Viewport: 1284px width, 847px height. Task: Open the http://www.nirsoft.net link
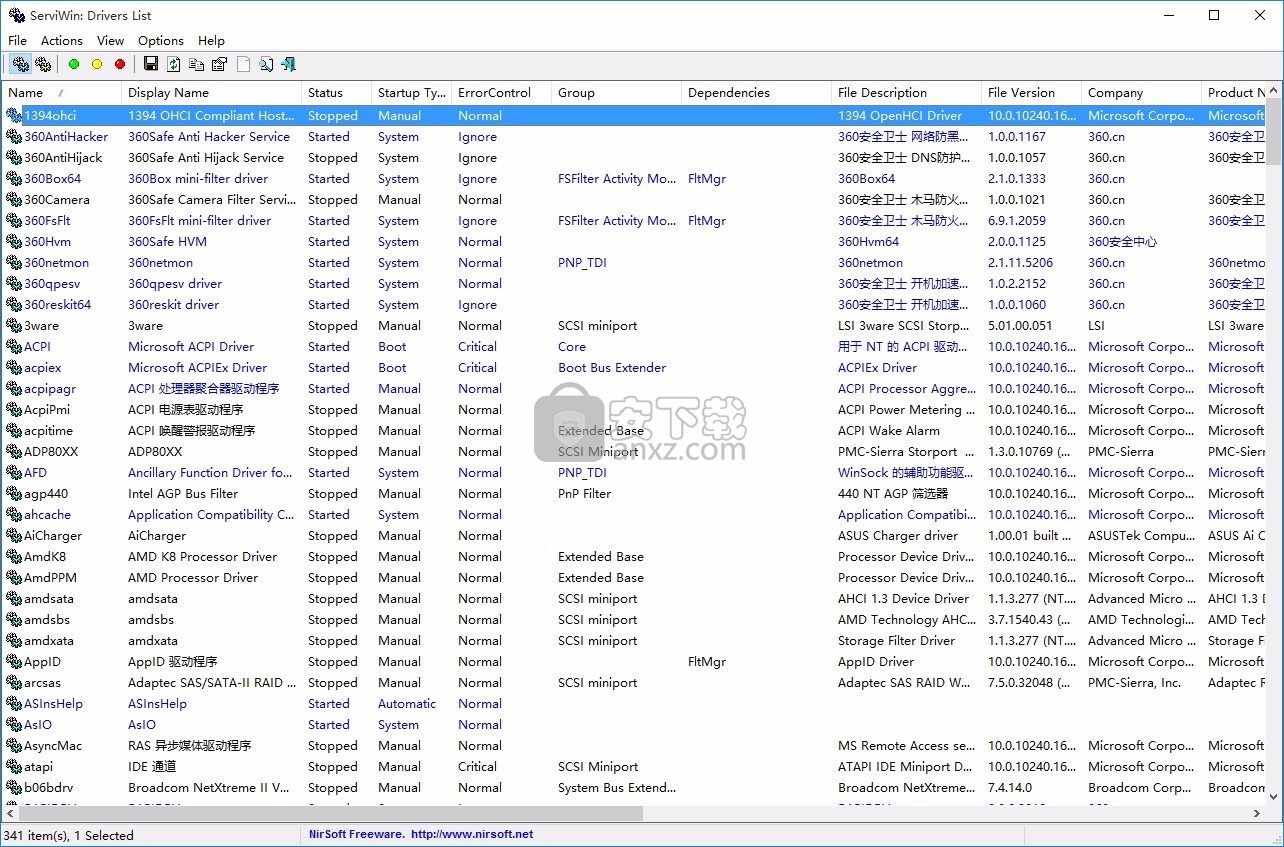click(471, 834)
